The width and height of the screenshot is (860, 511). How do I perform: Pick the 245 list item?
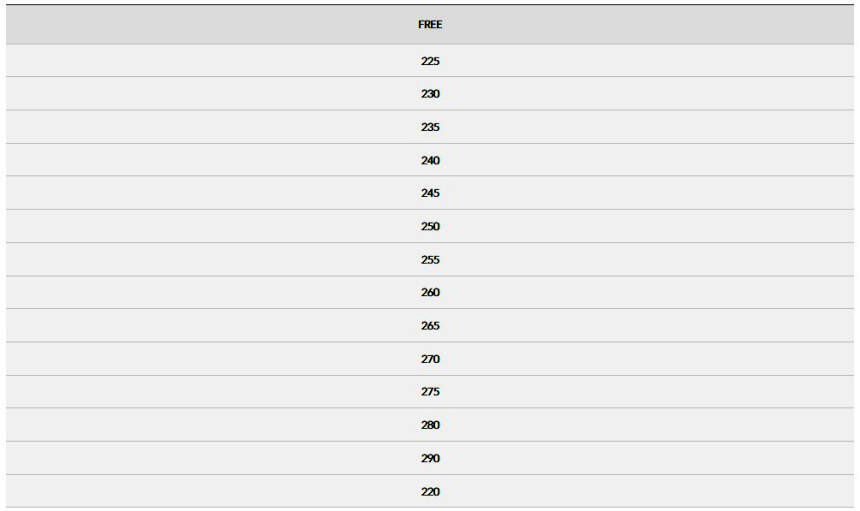pyautogui.click(x=430, y=193)
